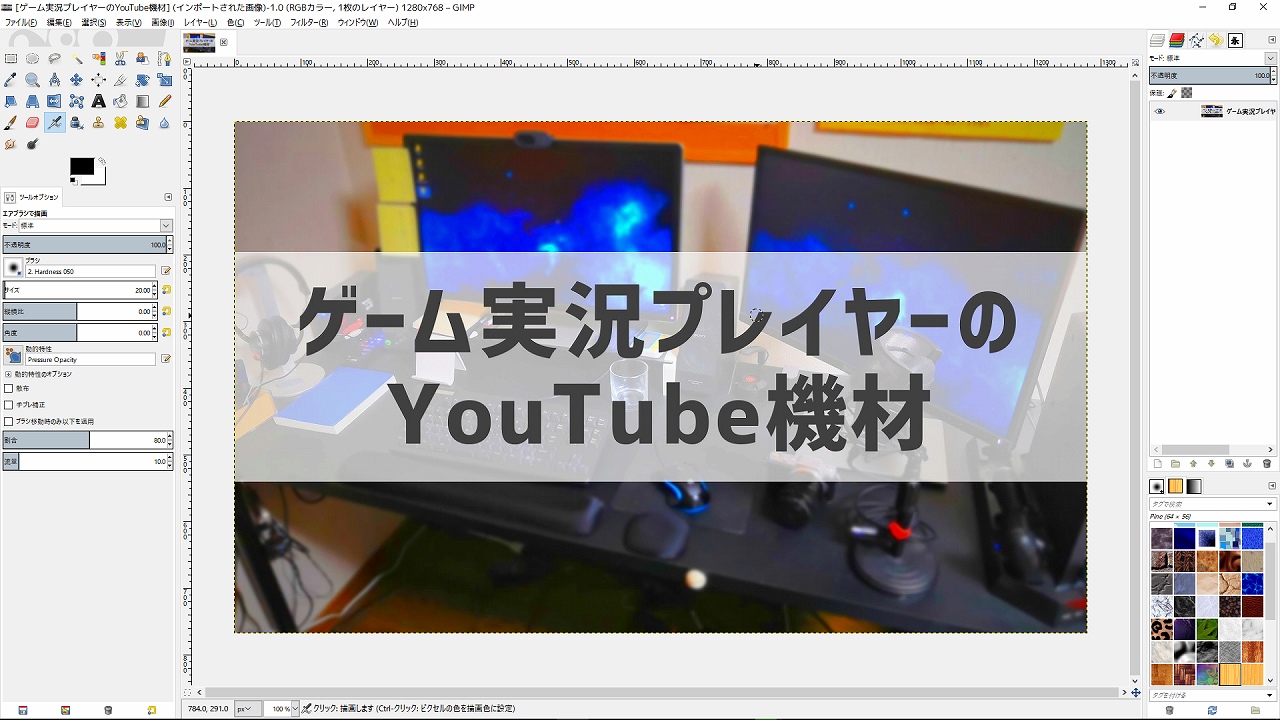Enable ブラシ移動時のみ以下を適用 checkbox

pos(9,422)
